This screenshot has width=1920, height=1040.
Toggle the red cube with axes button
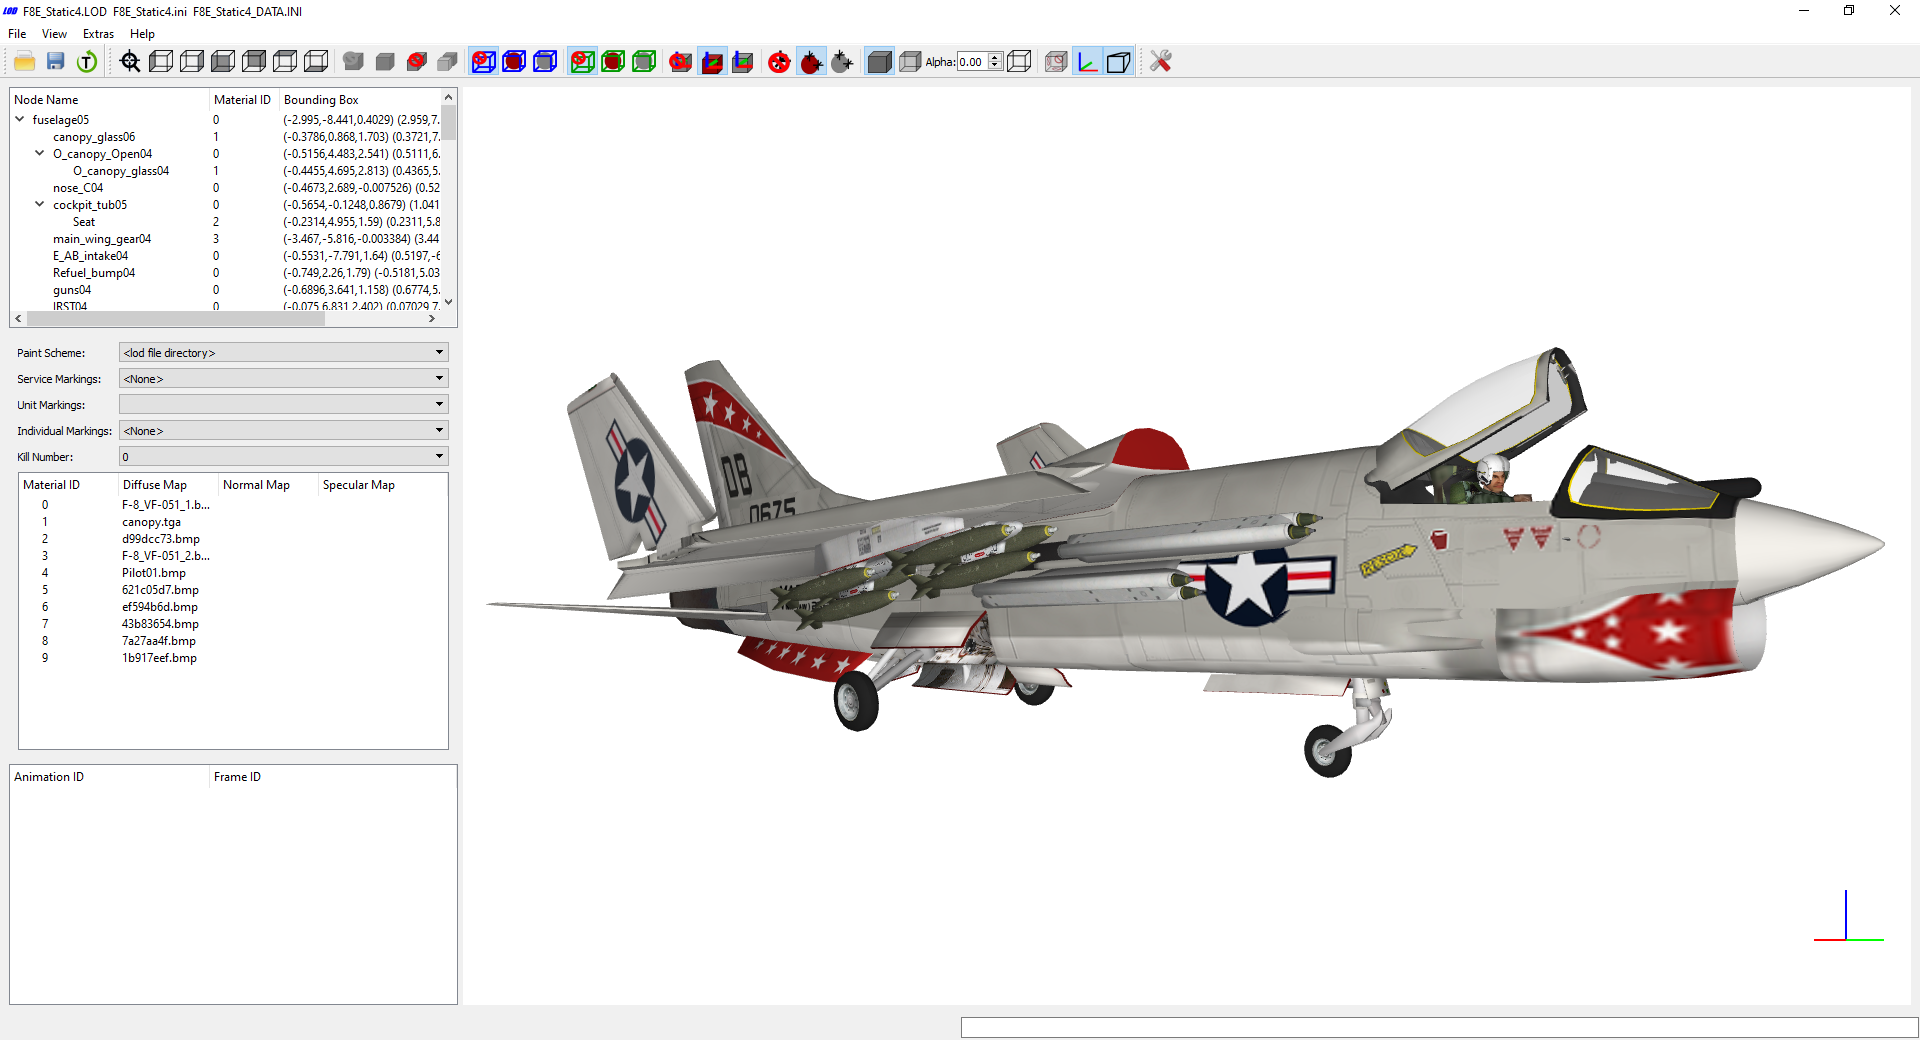coord(712,62)
